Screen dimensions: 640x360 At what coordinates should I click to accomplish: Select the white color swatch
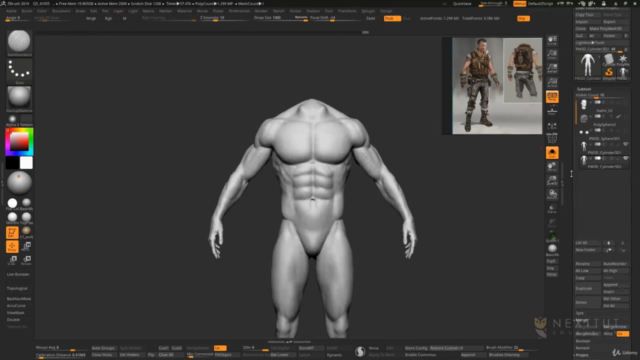(26, 163)
